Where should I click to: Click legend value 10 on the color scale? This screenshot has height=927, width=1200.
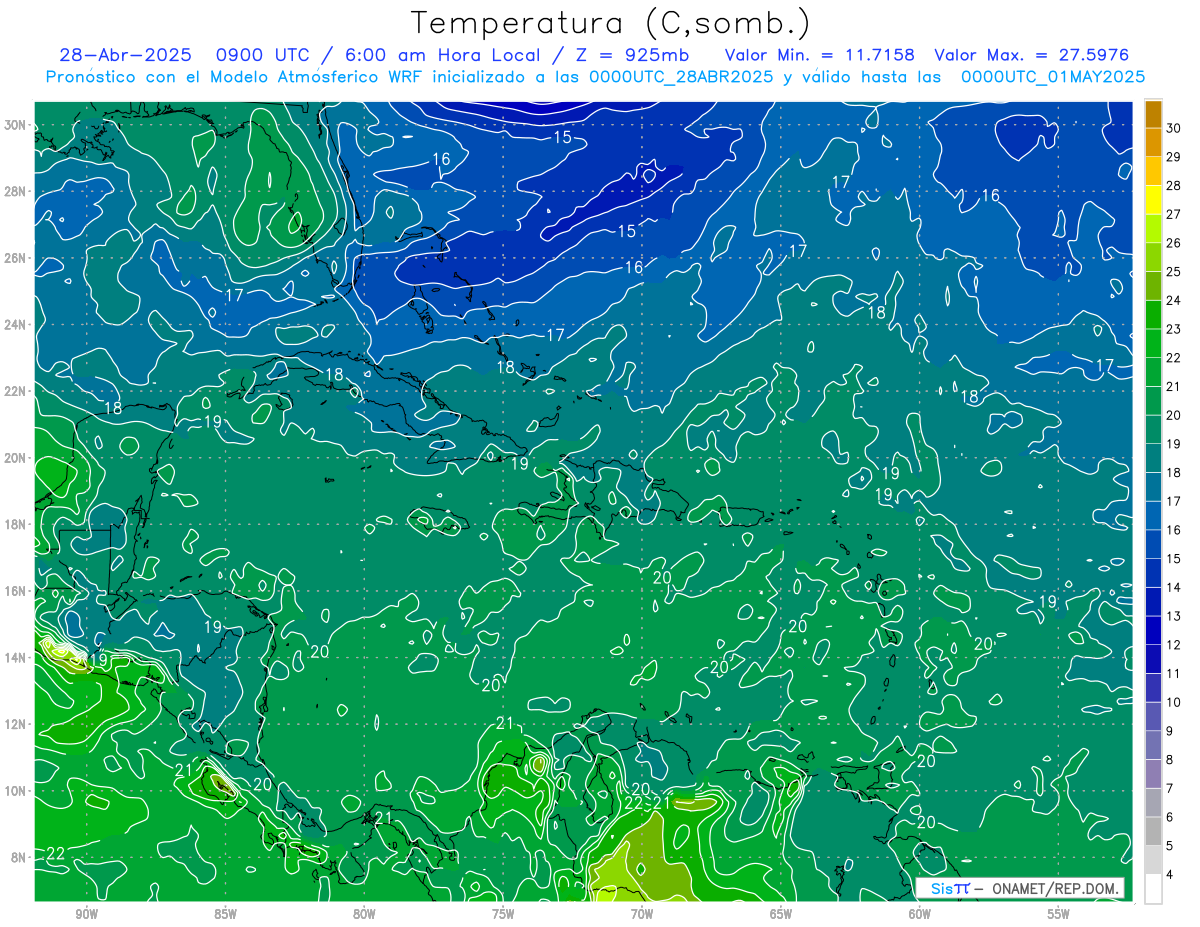tap(1174, 703)
